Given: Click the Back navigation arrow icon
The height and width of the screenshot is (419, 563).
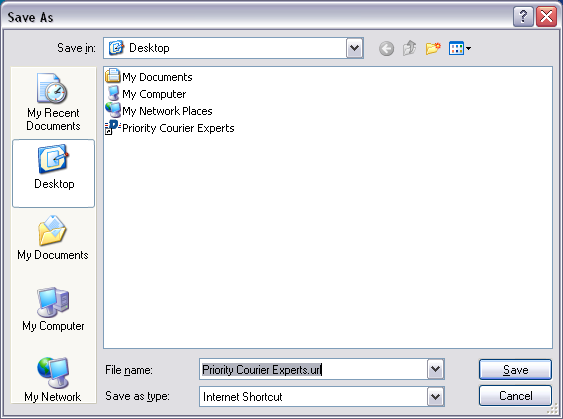Looking at the screenshot, I should point(386,48).
